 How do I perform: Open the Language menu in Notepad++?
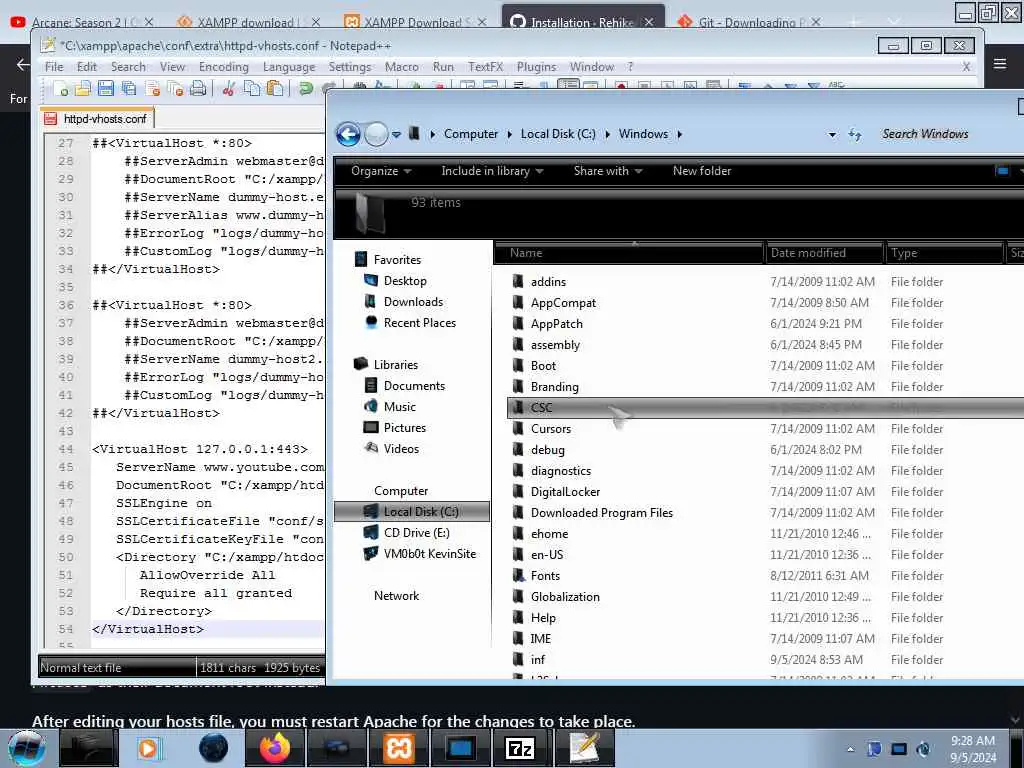289,67
